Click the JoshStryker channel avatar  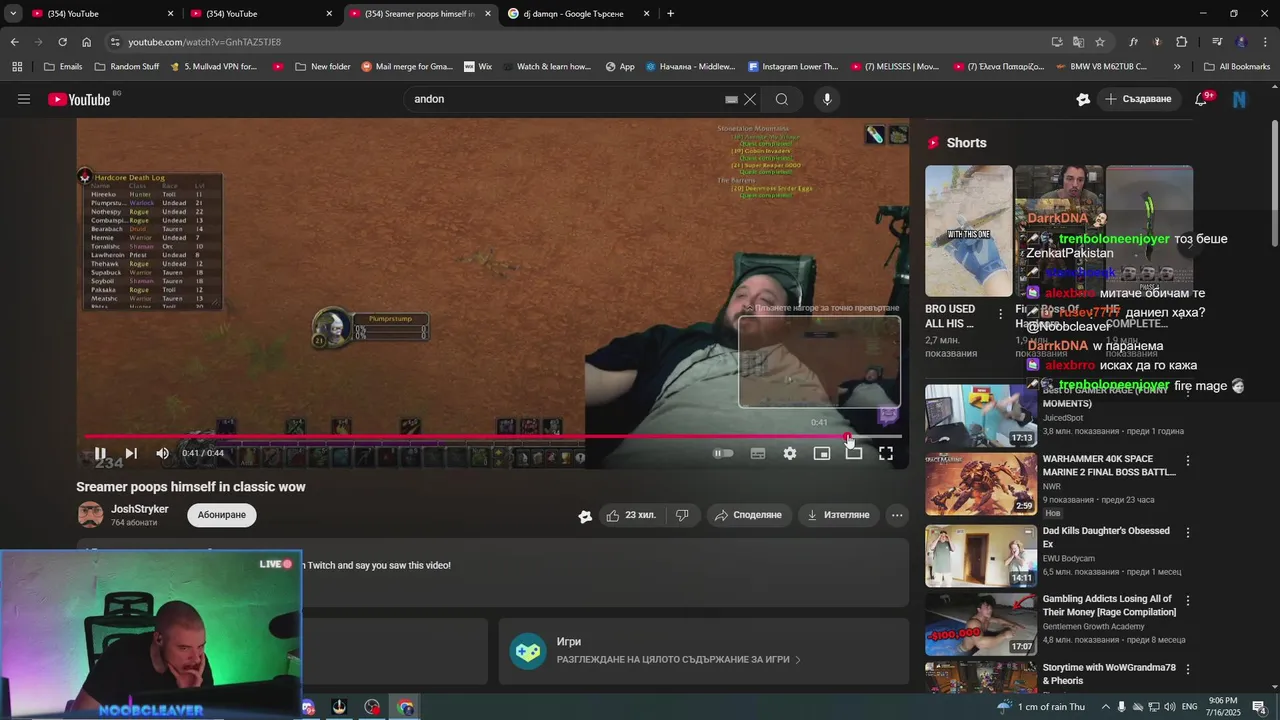pyautogui.click(x=91, y=515)
